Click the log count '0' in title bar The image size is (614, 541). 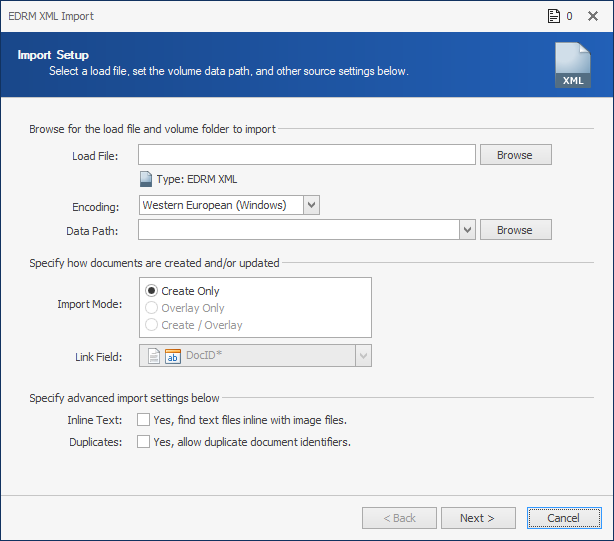click(569, 16)
